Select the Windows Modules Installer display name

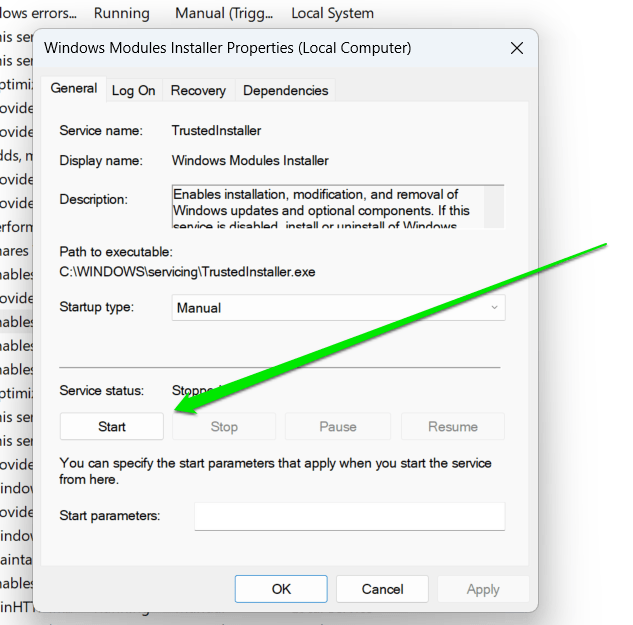click(250, 160)
